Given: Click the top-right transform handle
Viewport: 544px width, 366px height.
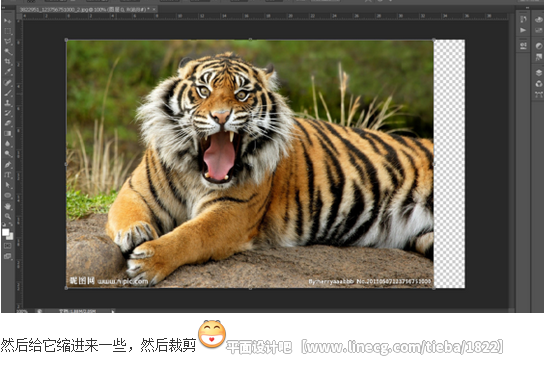Looking at the screenshot, I should pyautogui.click(x=434, y=40).
